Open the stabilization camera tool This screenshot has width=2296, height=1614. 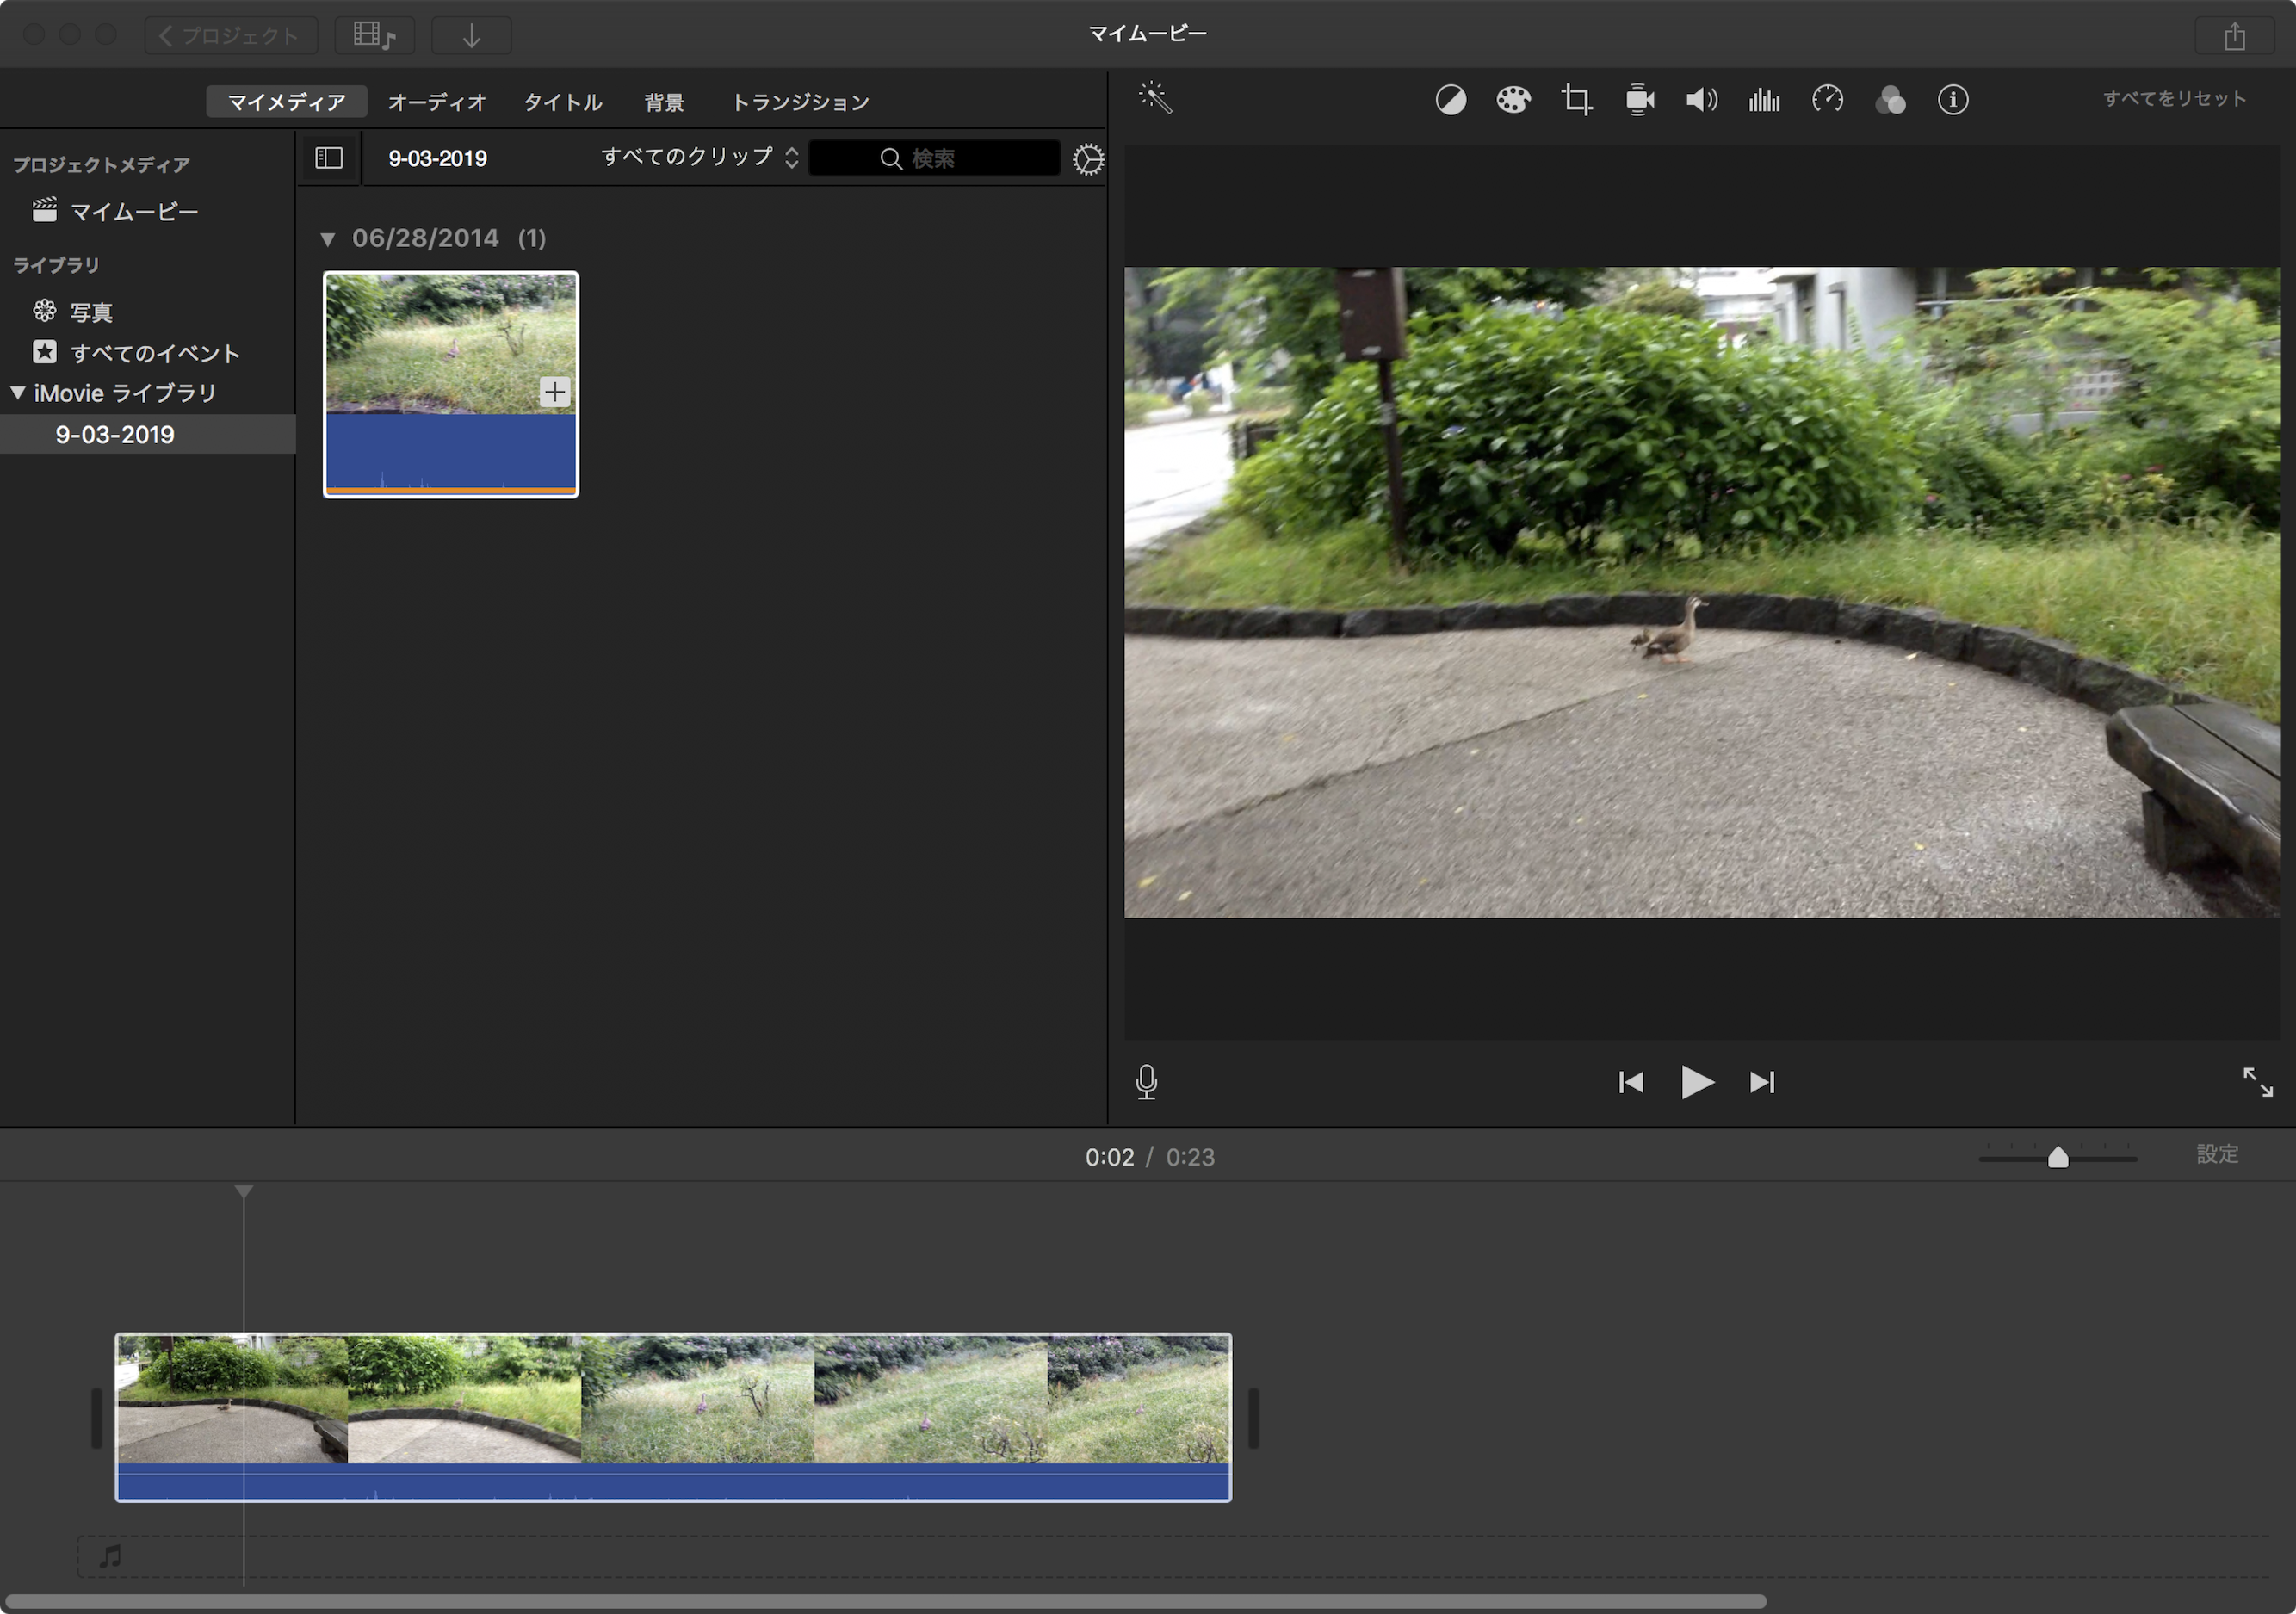click(1639, 100)
